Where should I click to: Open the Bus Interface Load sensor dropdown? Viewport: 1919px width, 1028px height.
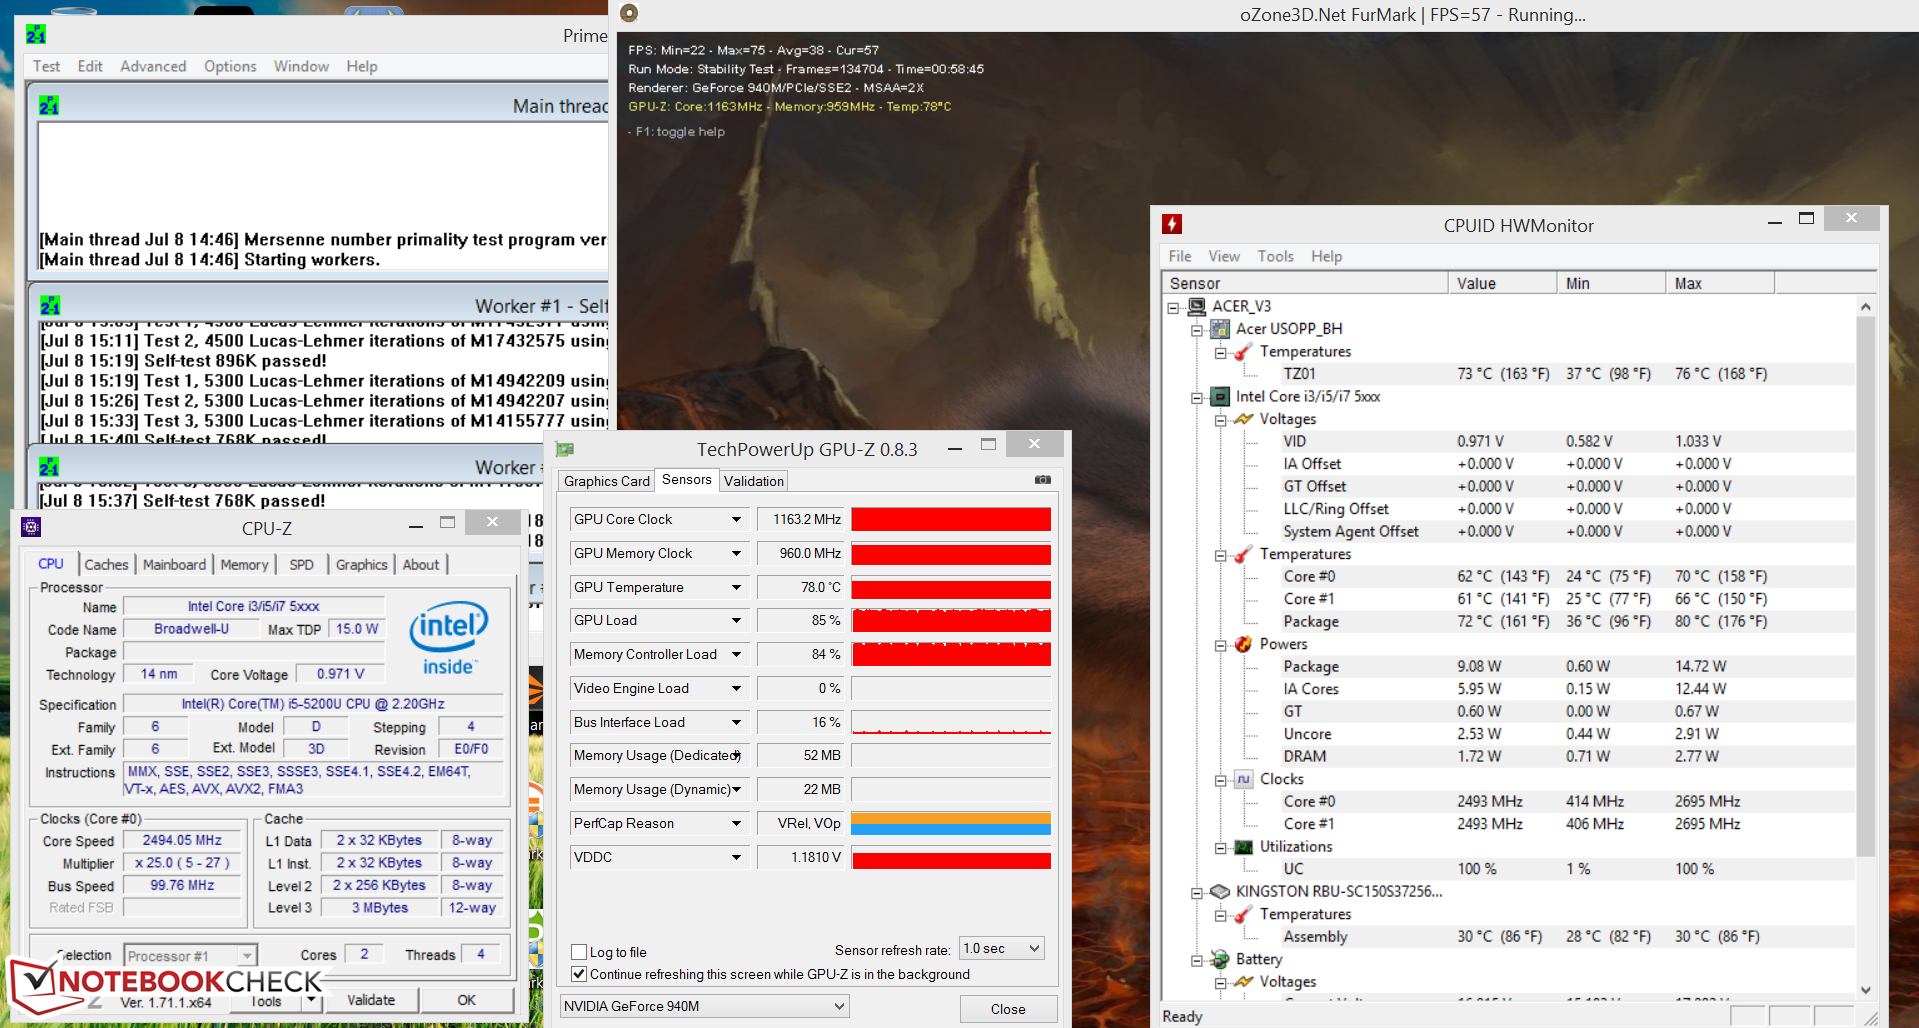coord(736,723)
